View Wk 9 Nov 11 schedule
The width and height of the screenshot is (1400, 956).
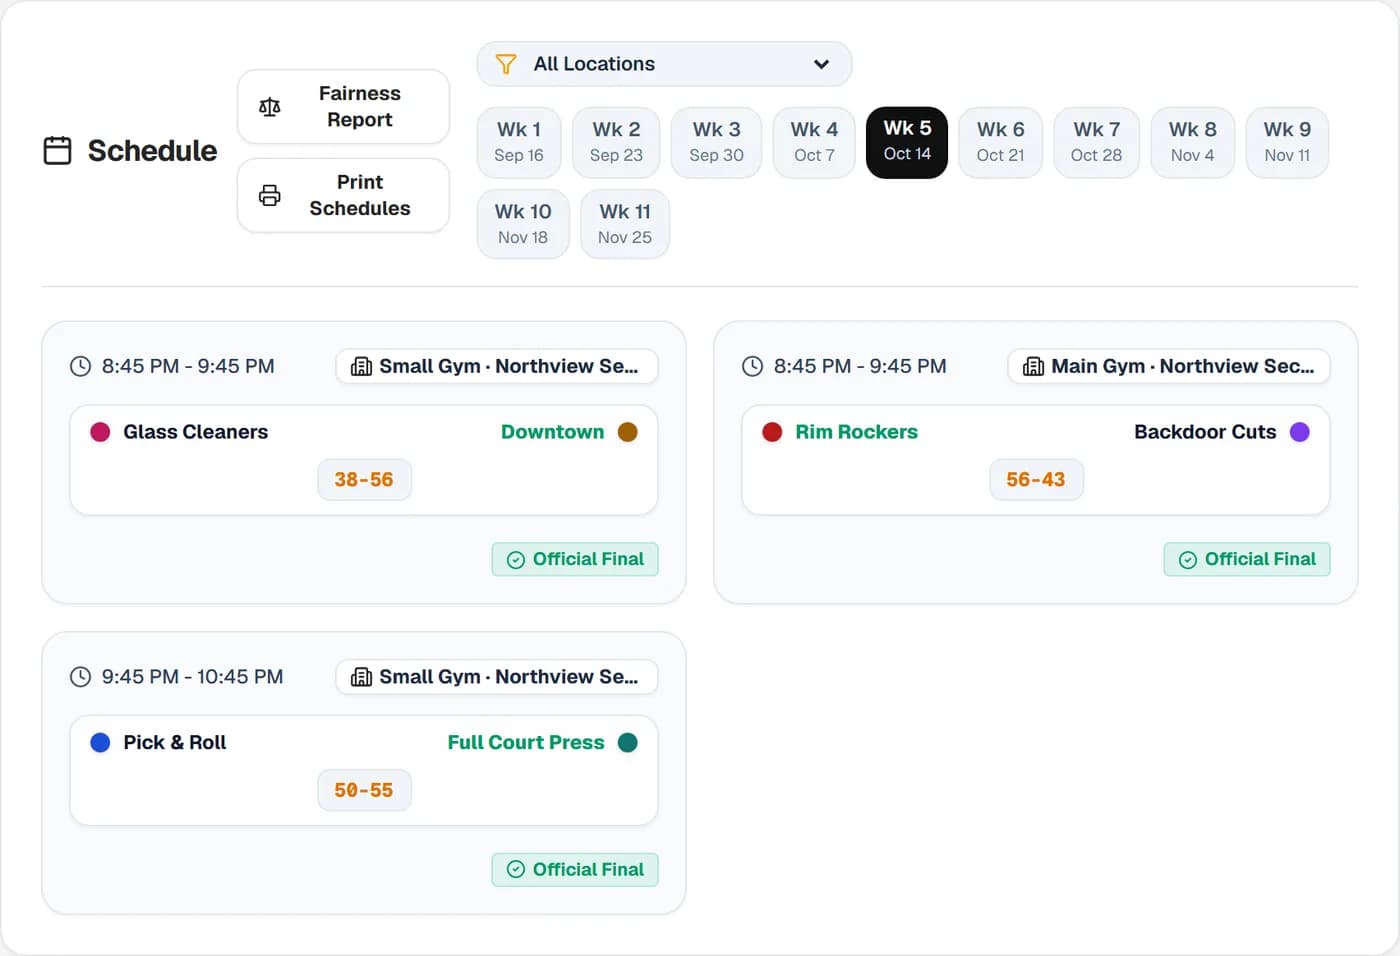click(x=1287, y=142)
